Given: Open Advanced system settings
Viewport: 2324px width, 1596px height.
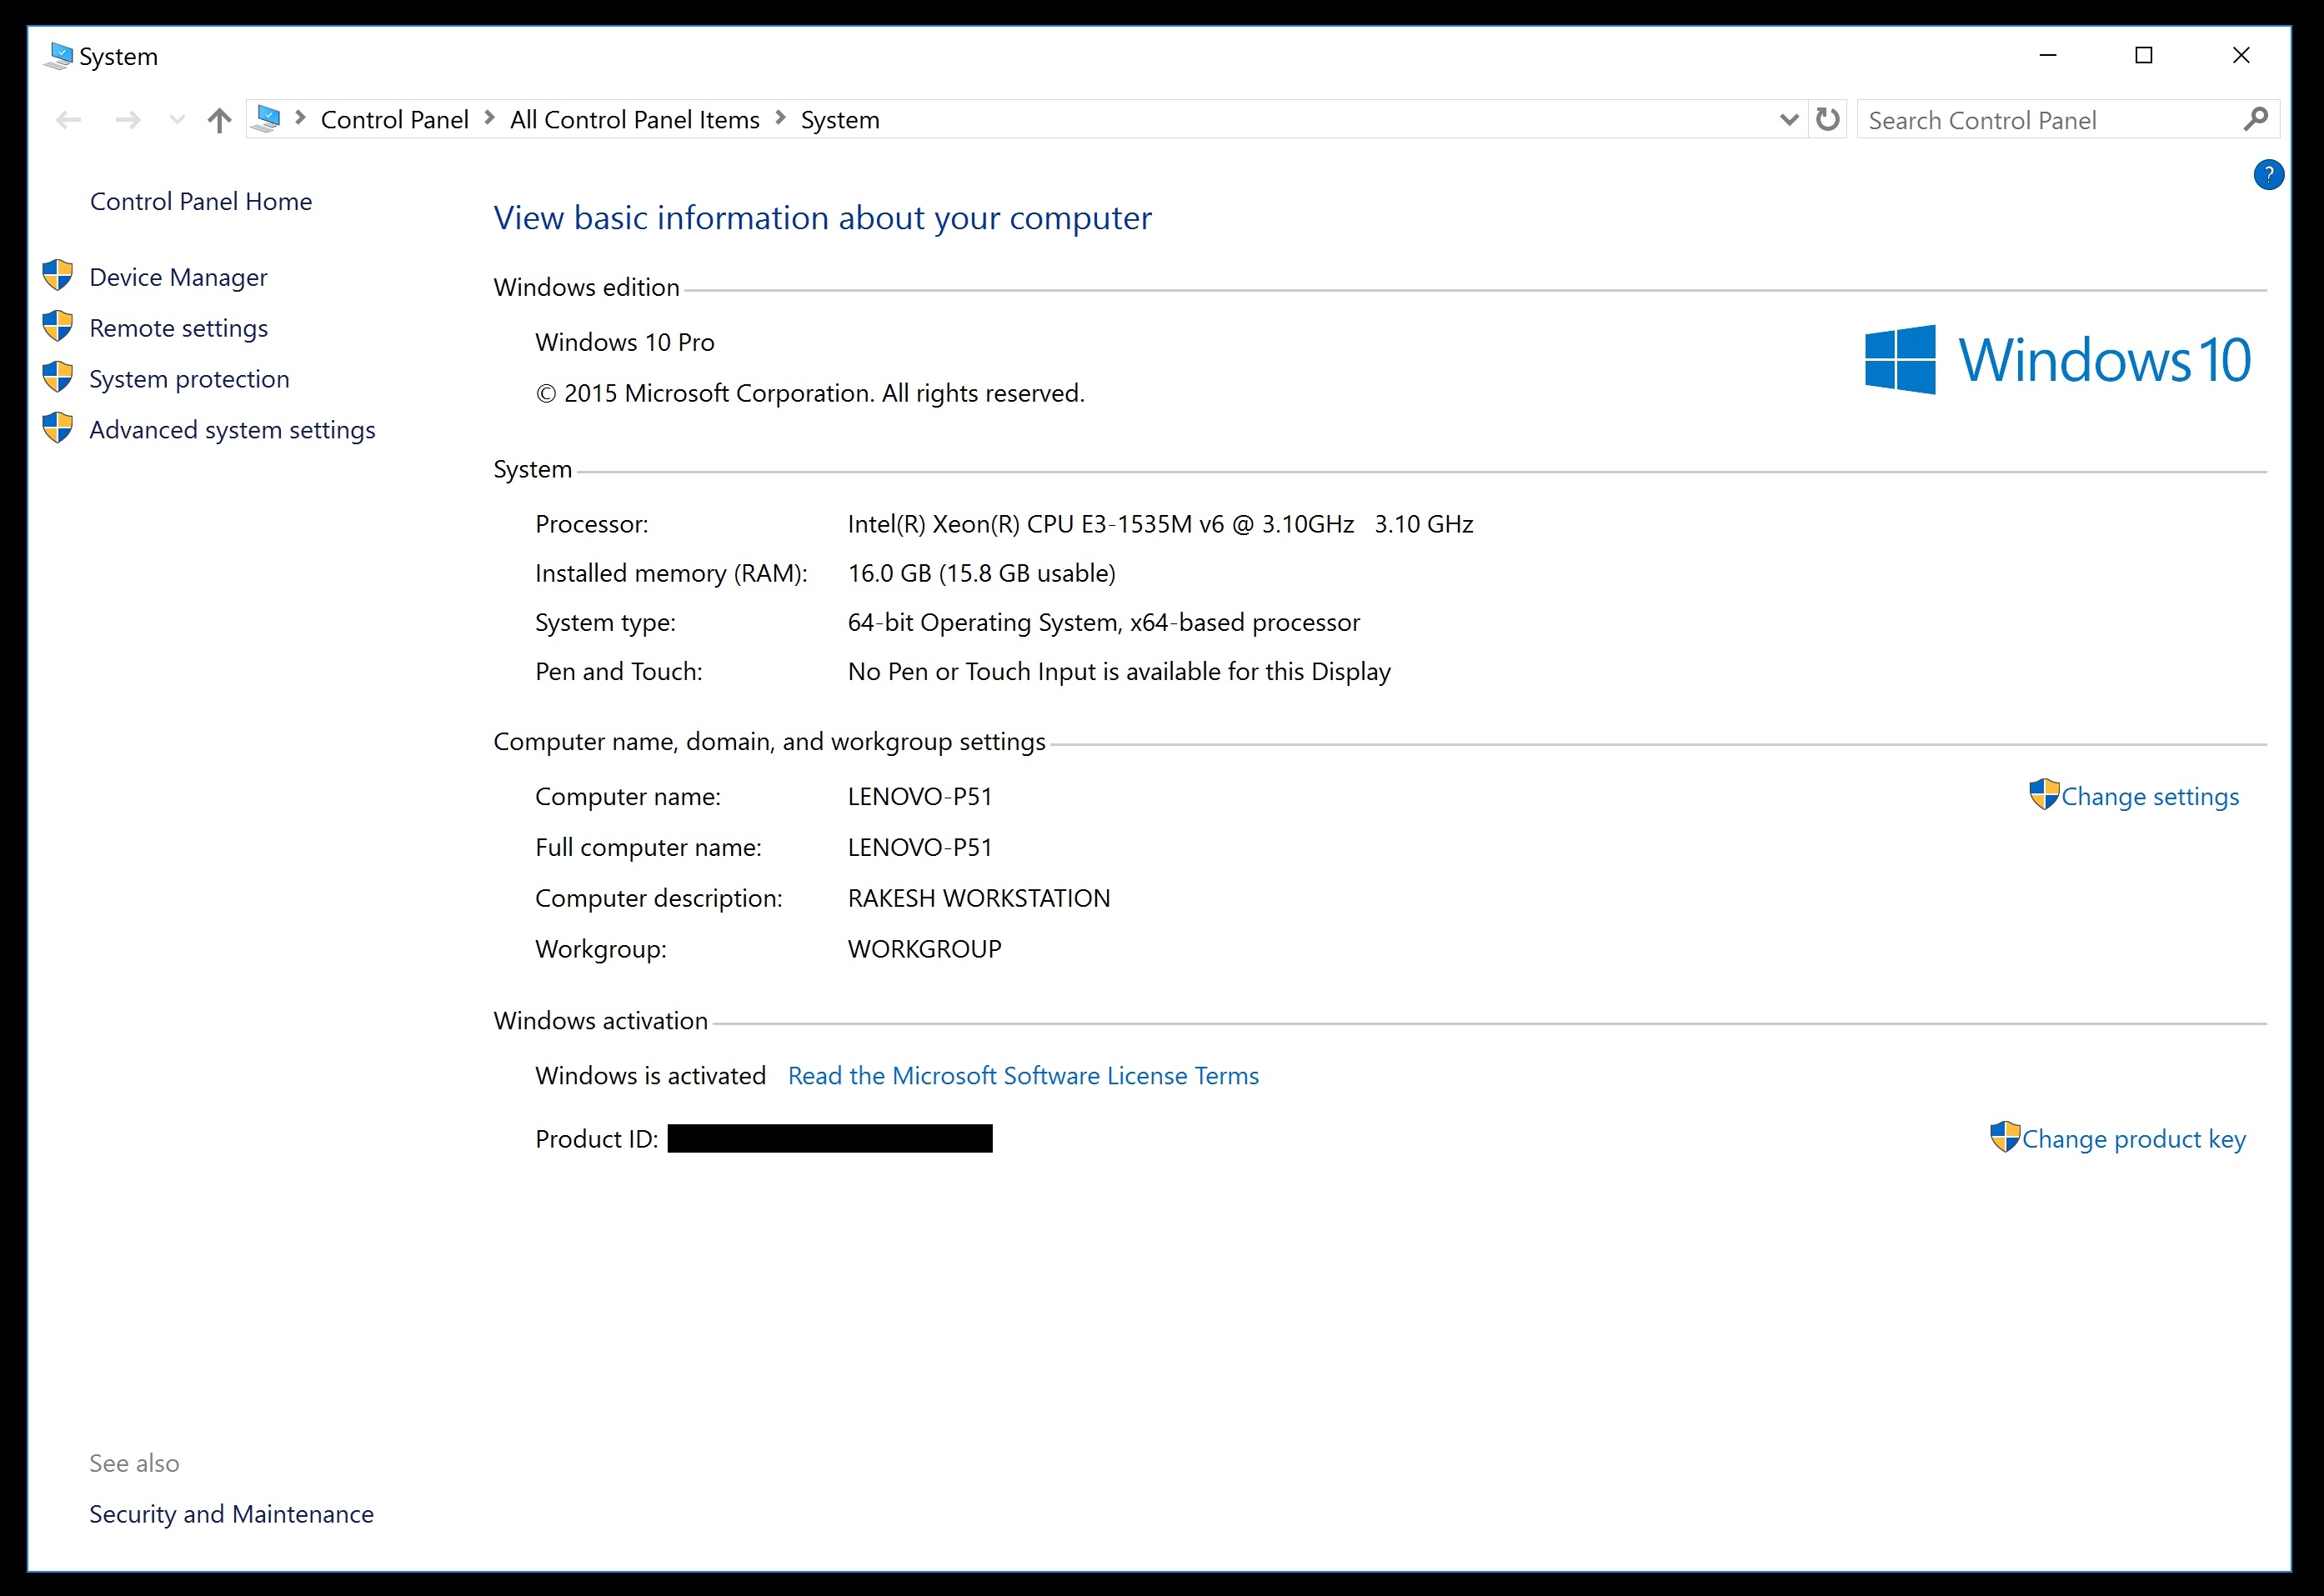Looking at the screenshot, I should tap(232, 430).
